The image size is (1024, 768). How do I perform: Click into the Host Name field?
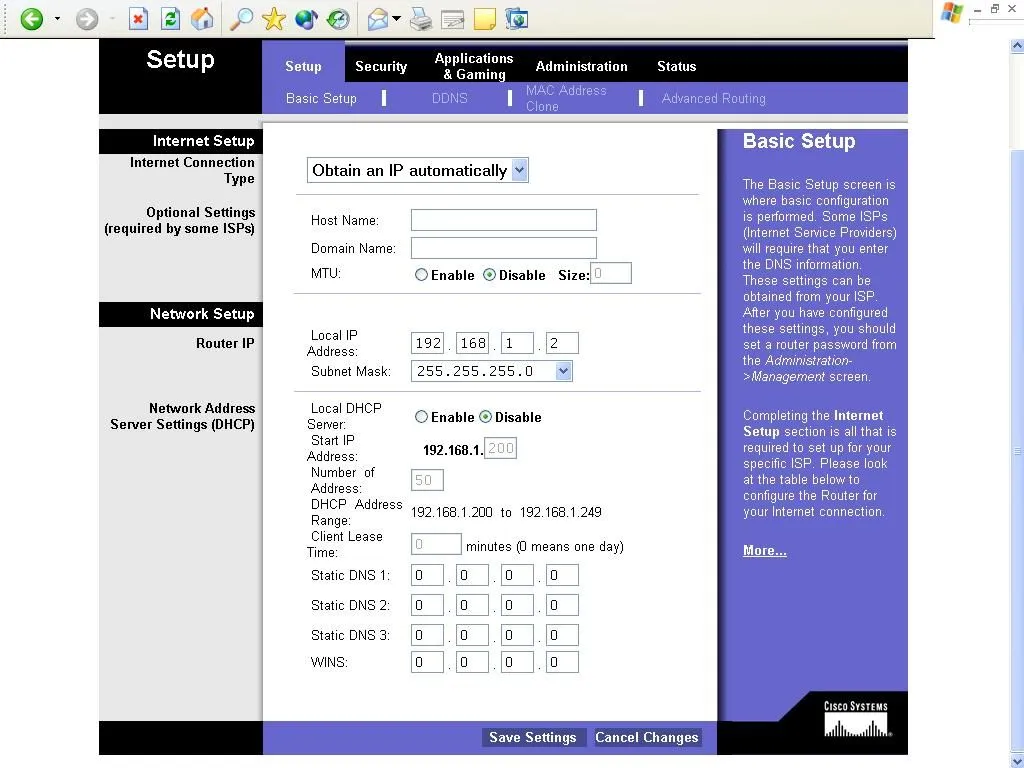[x=503, y=220]
